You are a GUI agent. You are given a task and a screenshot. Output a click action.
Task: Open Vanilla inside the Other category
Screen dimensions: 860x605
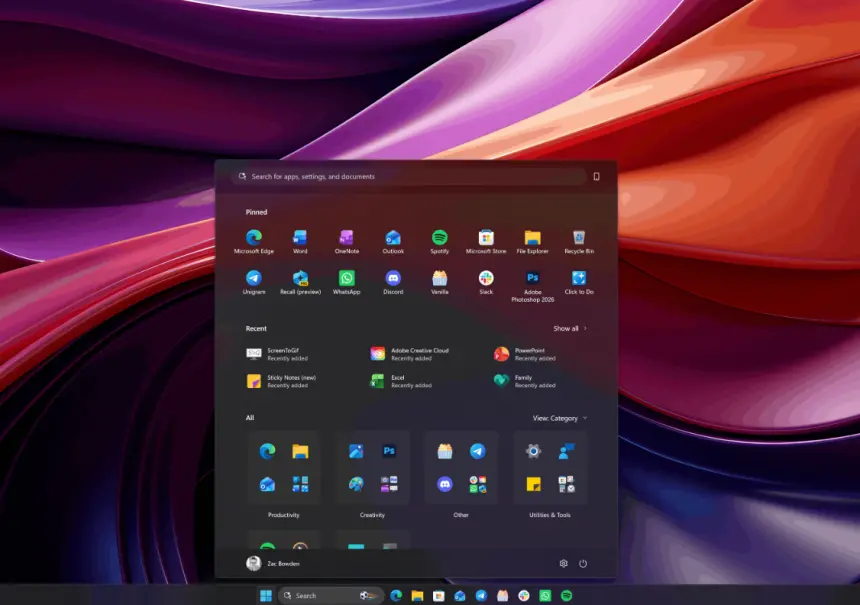[445, 451]
